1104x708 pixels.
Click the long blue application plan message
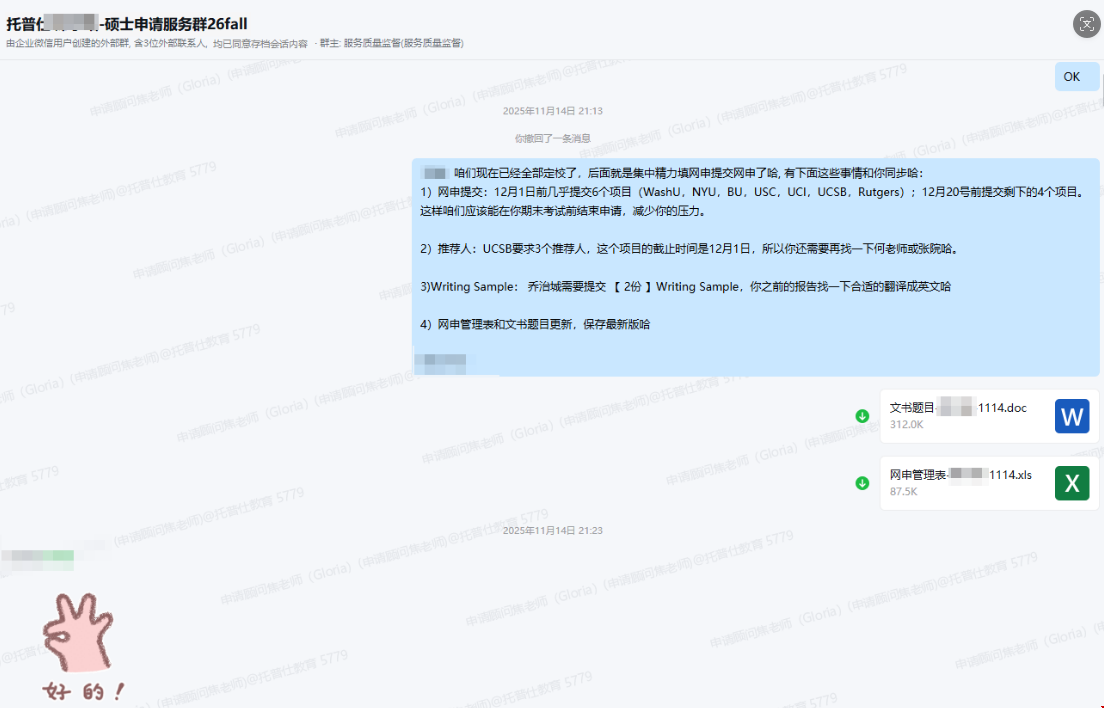[x=755, y=267]
